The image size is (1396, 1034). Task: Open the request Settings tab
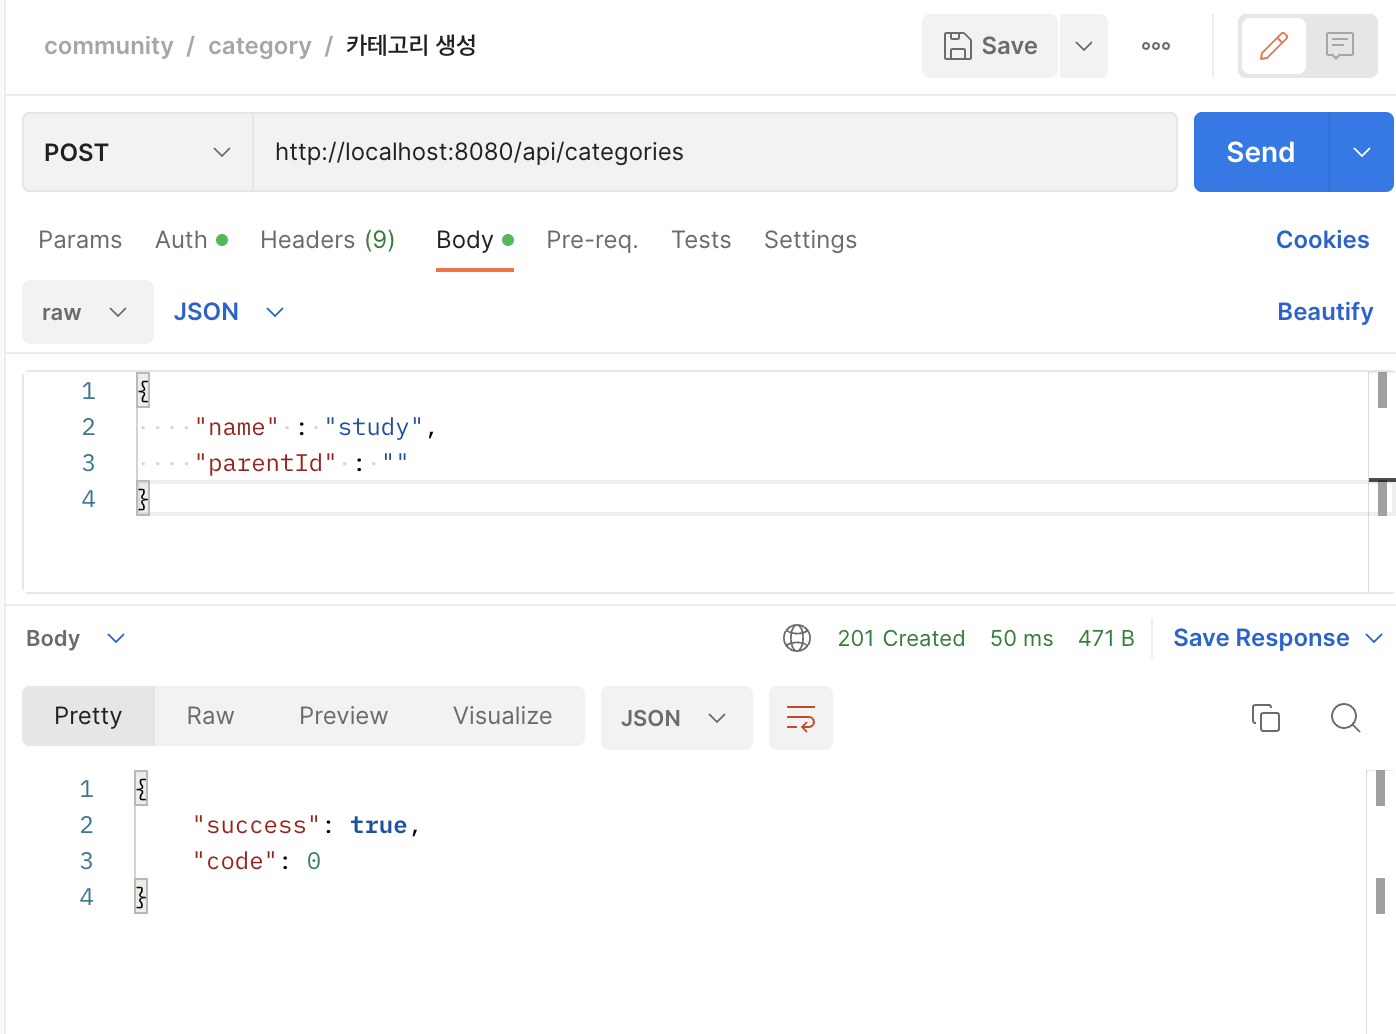click(810, 240)
